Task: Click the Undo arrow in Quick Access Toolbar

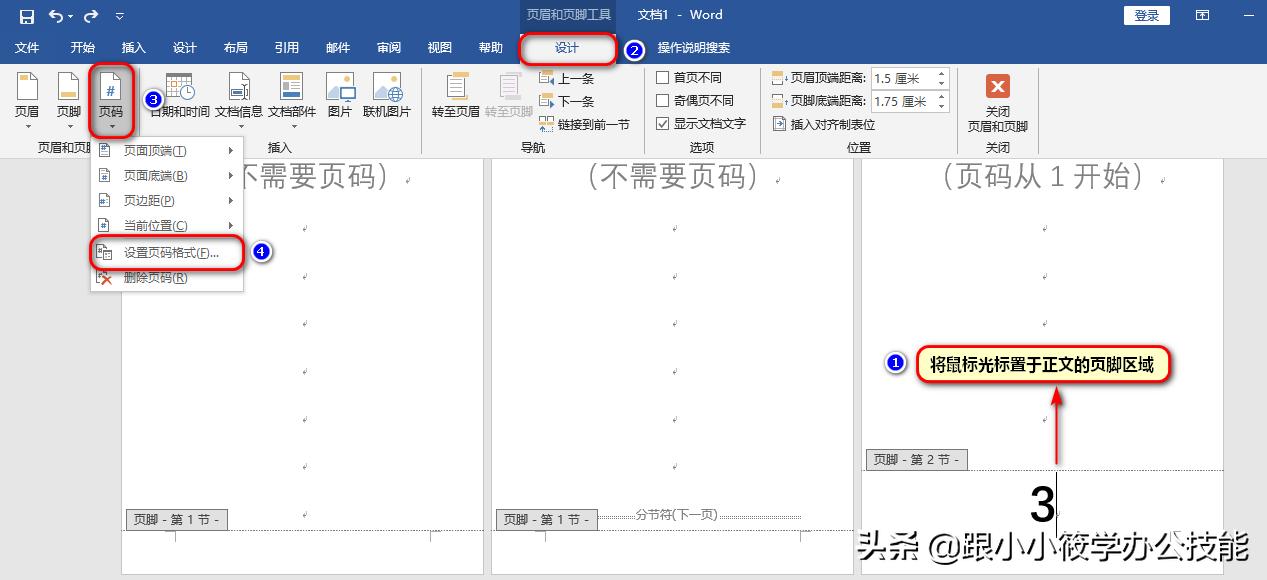Action: point(57,15)
